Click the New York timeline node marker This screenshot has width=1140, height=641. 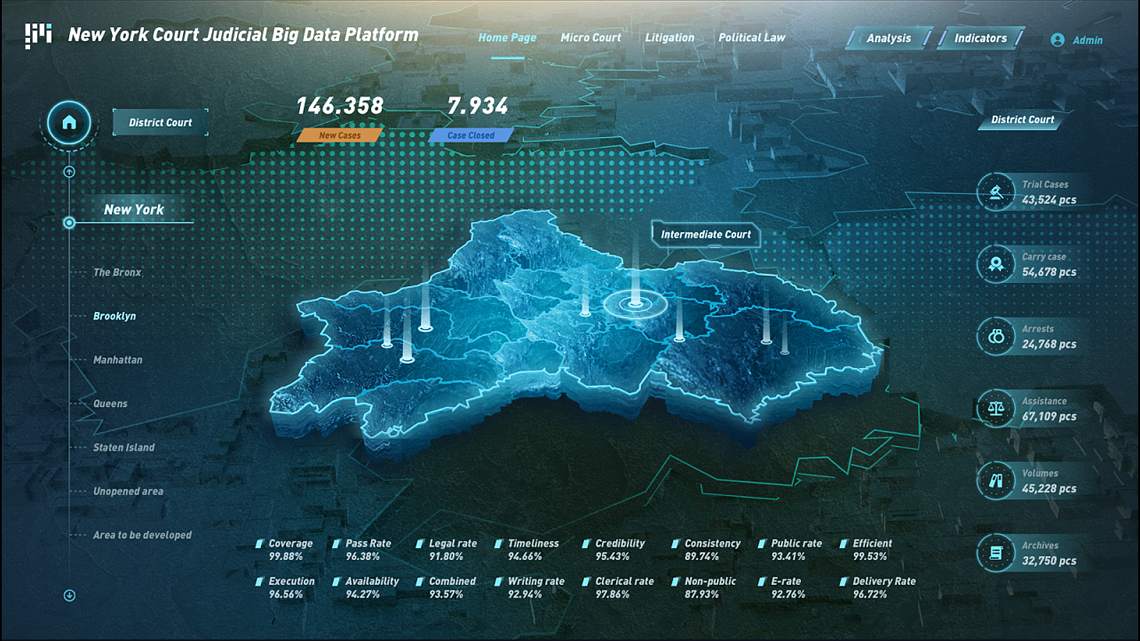[69, 222]
